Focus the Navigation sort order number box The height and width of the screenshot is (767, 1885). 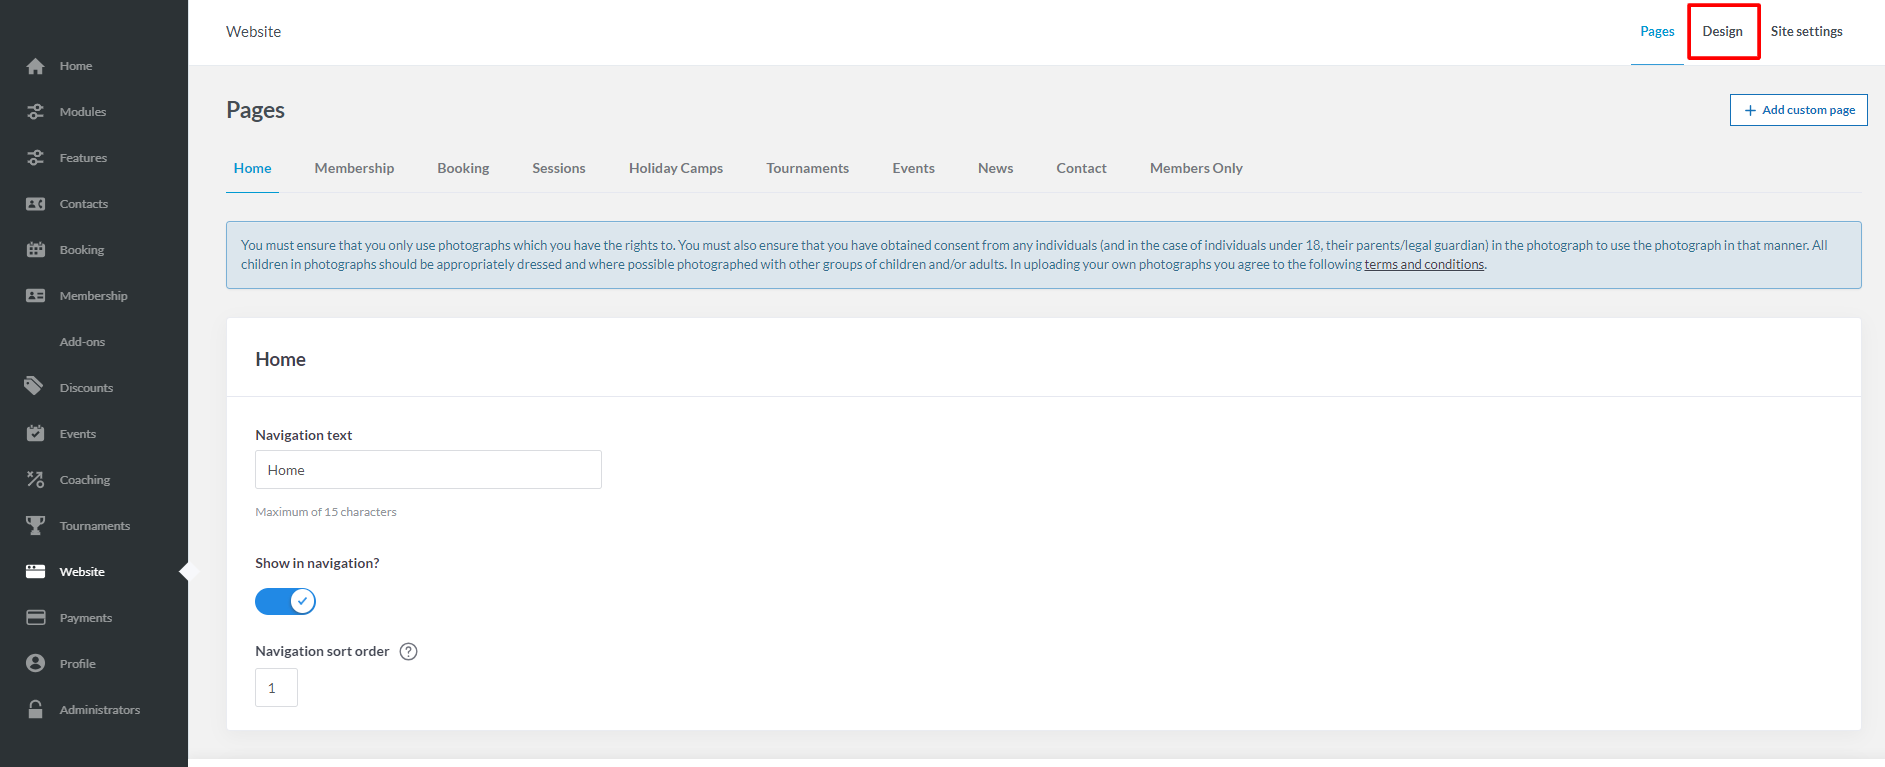[x=276, y=688]
